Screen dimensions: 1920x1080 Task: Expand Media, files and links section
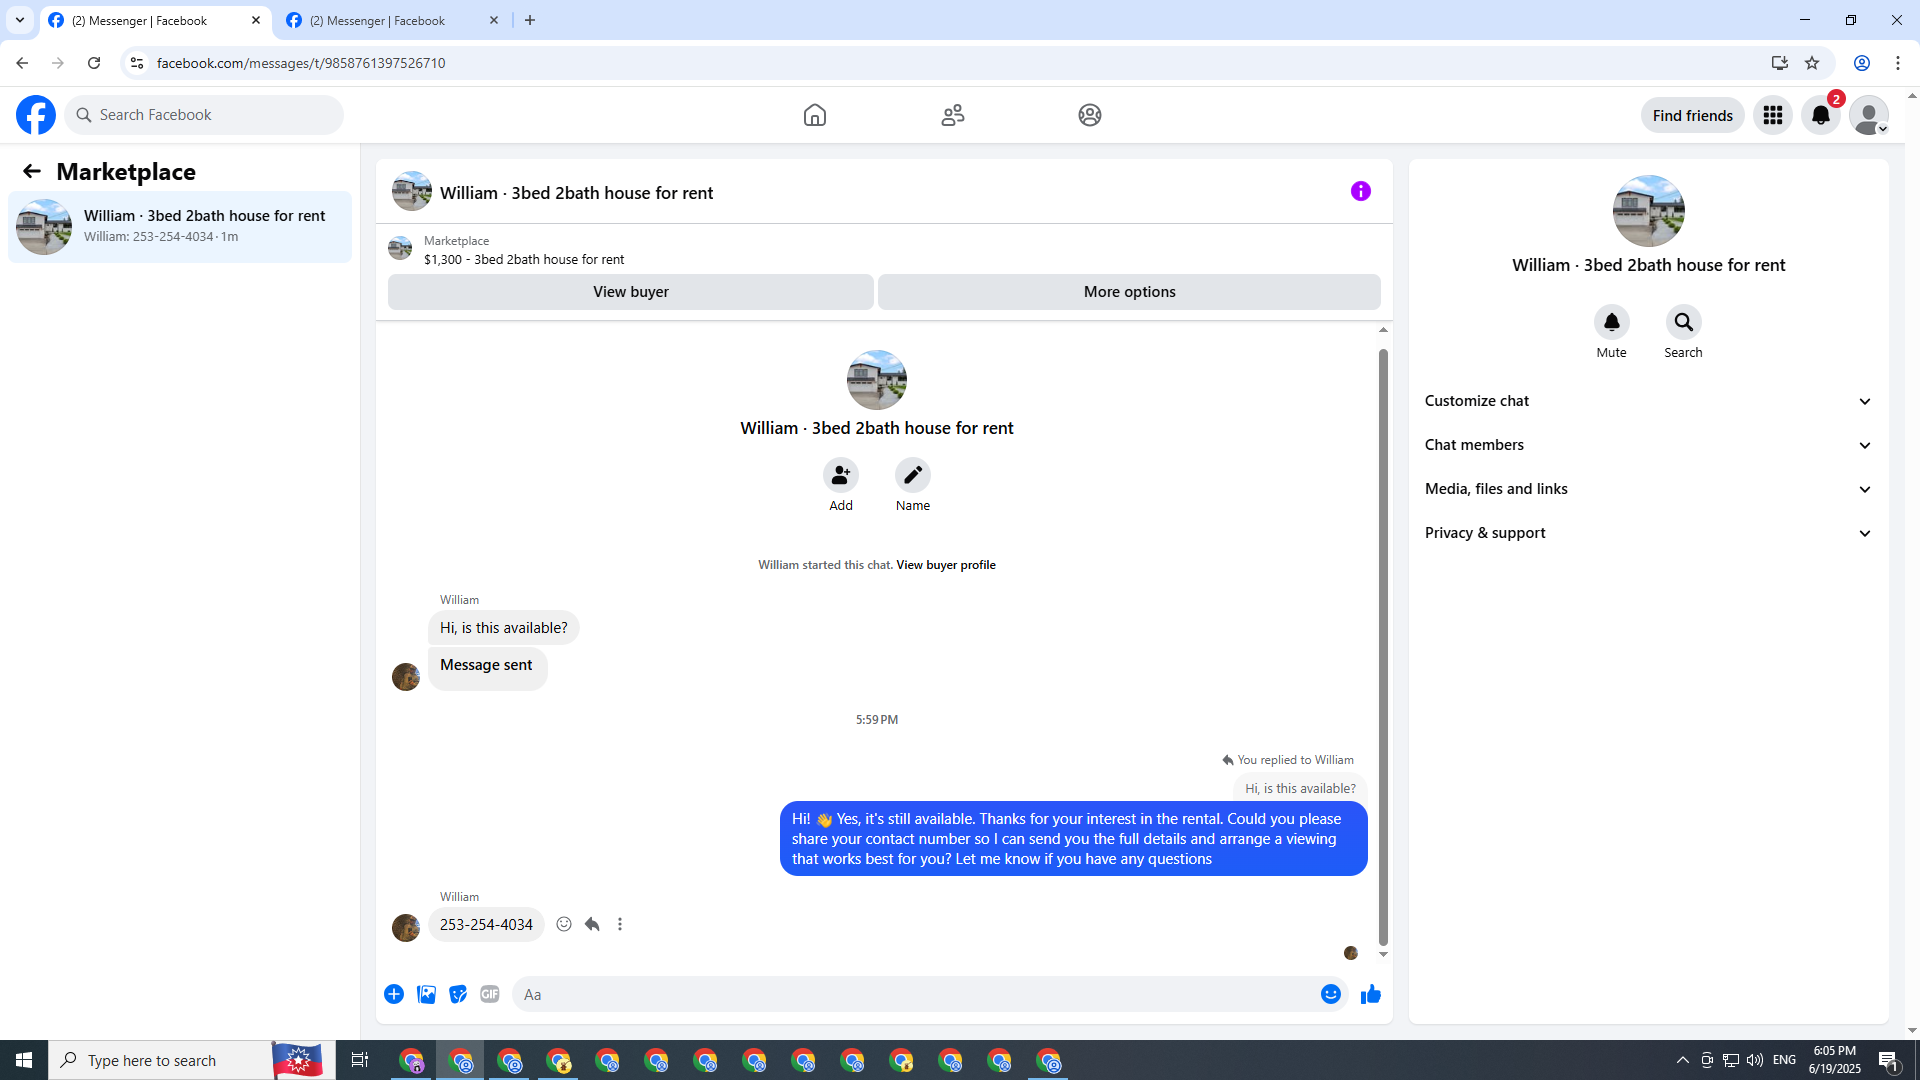coord(1649,489)
